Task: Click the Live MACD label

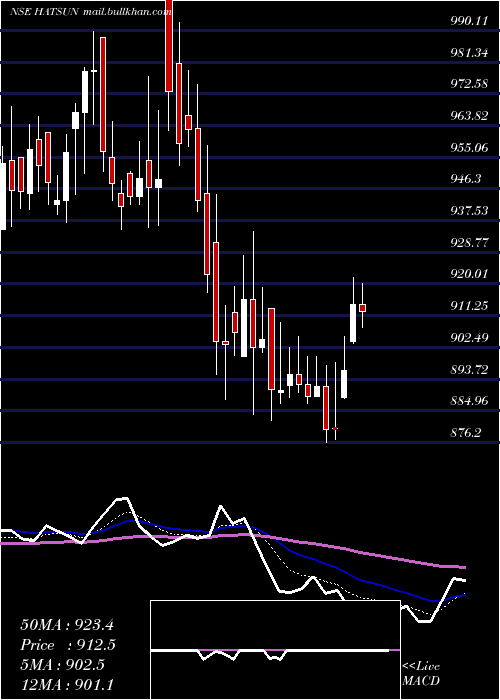Action: [421, 674]
